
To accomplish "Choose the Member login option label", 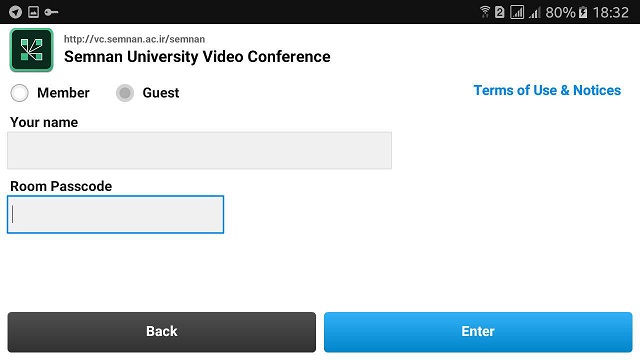I will tap(63, 93).
